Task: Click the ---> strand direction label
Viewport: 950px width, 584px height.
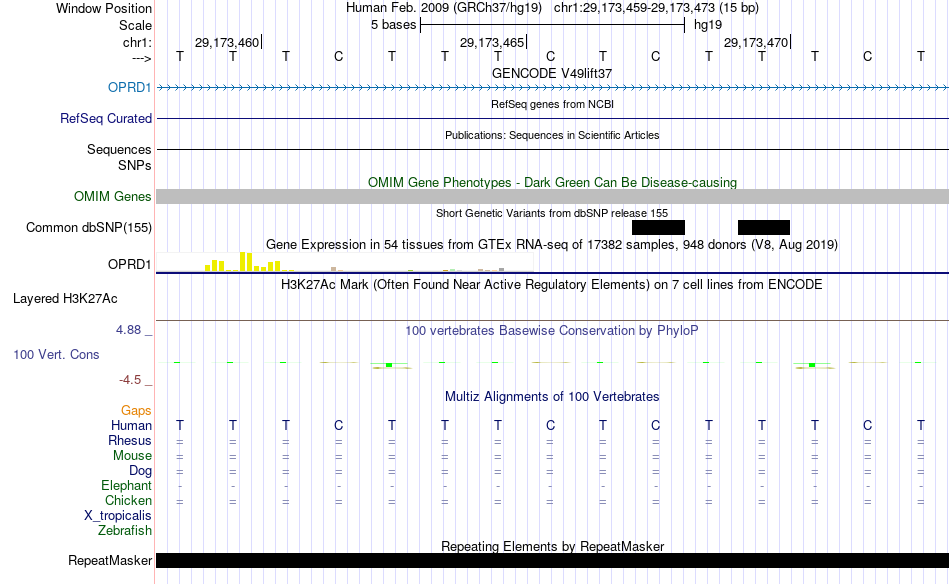Action: [x=141, y=58]
